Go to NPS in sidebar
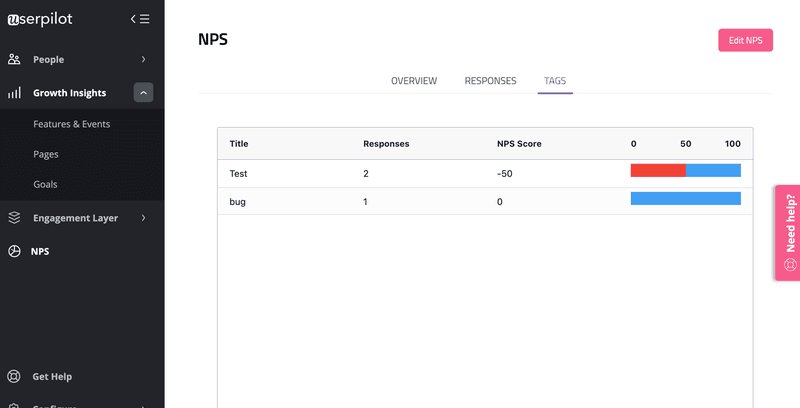This screenshot has height=408, width=800. [40, 251]
